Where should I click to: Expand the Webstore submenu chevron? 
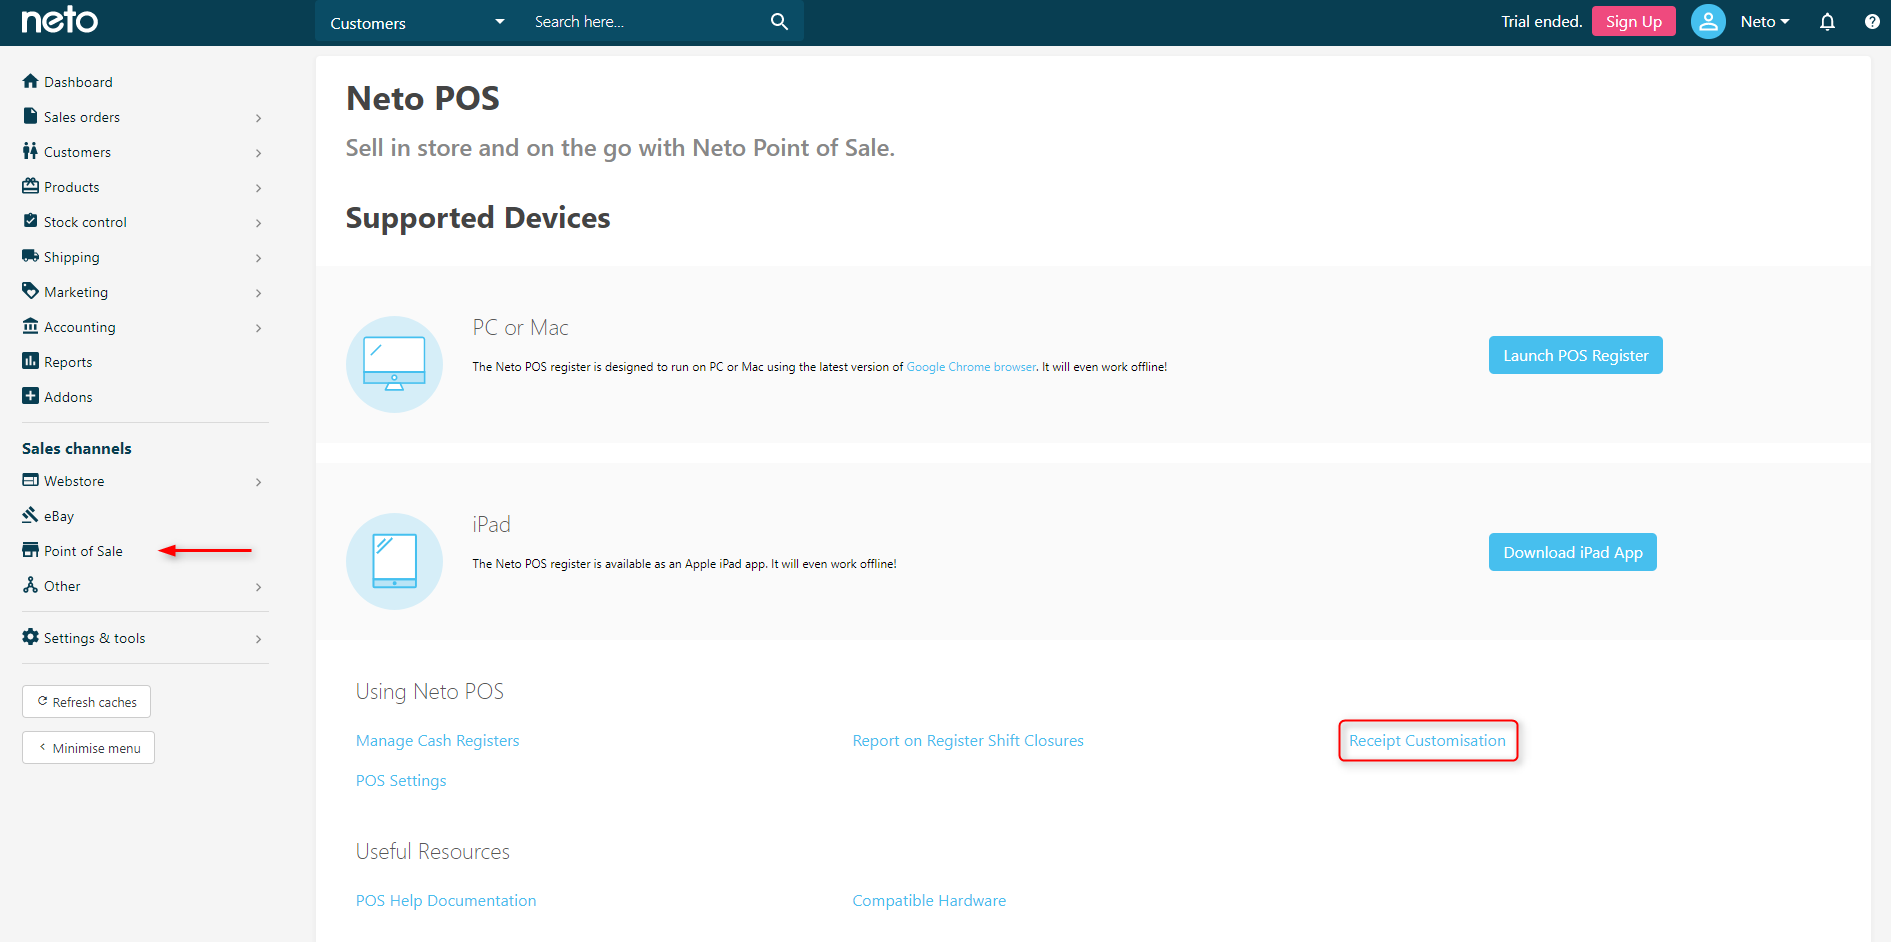coord(258,482)
